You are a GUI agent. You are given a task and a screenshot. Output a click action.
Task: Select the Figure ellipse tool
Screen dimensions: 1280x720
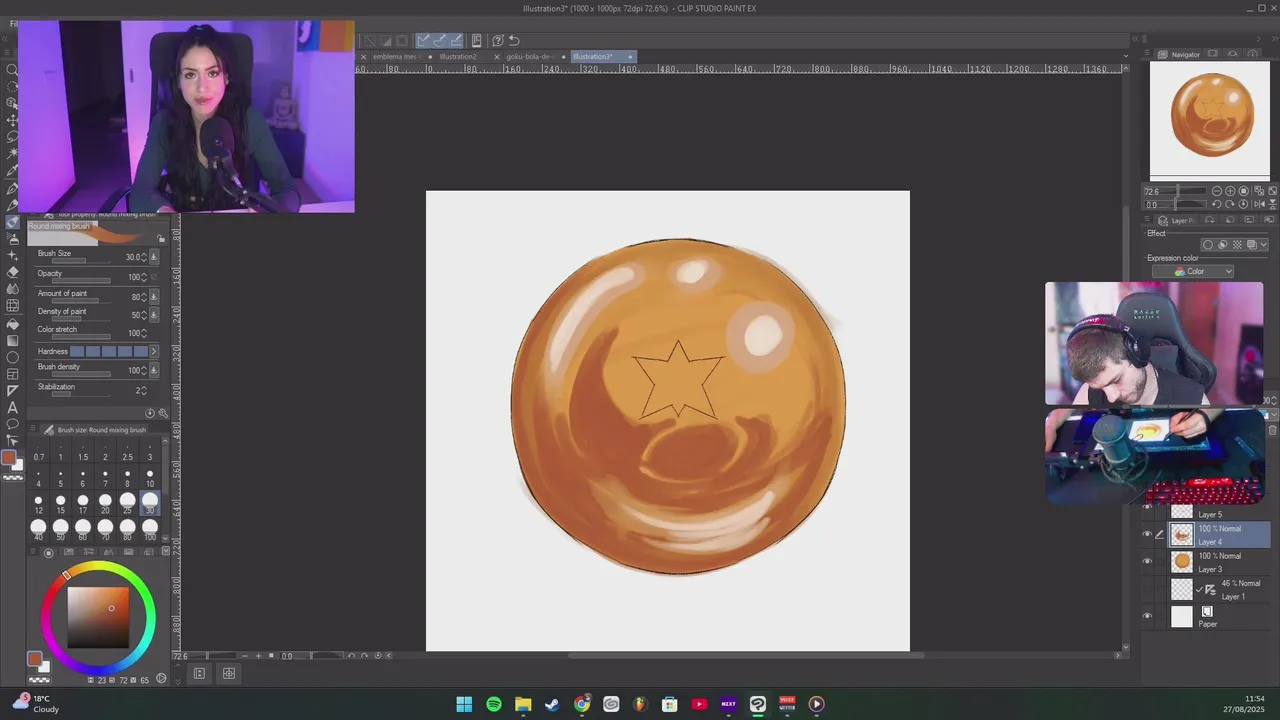tap(12, 357)
